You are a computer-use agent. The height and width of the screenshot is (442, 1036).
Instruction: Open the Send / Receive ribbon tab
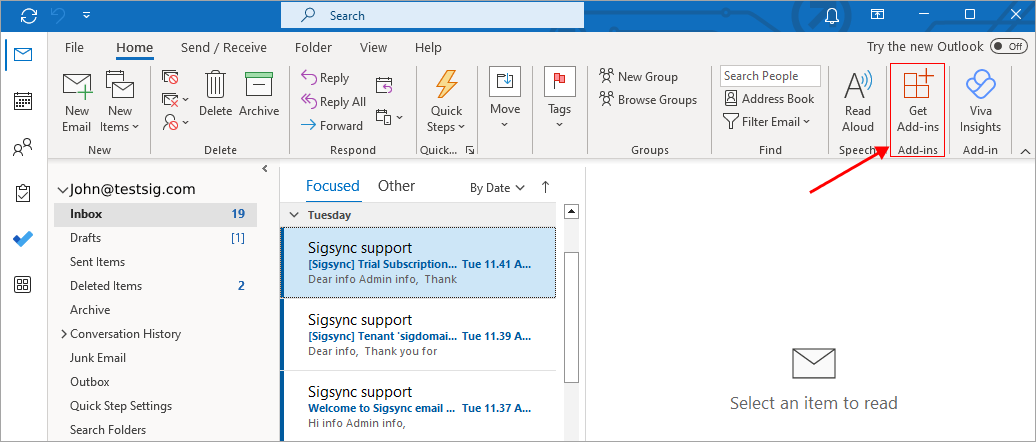224,47
